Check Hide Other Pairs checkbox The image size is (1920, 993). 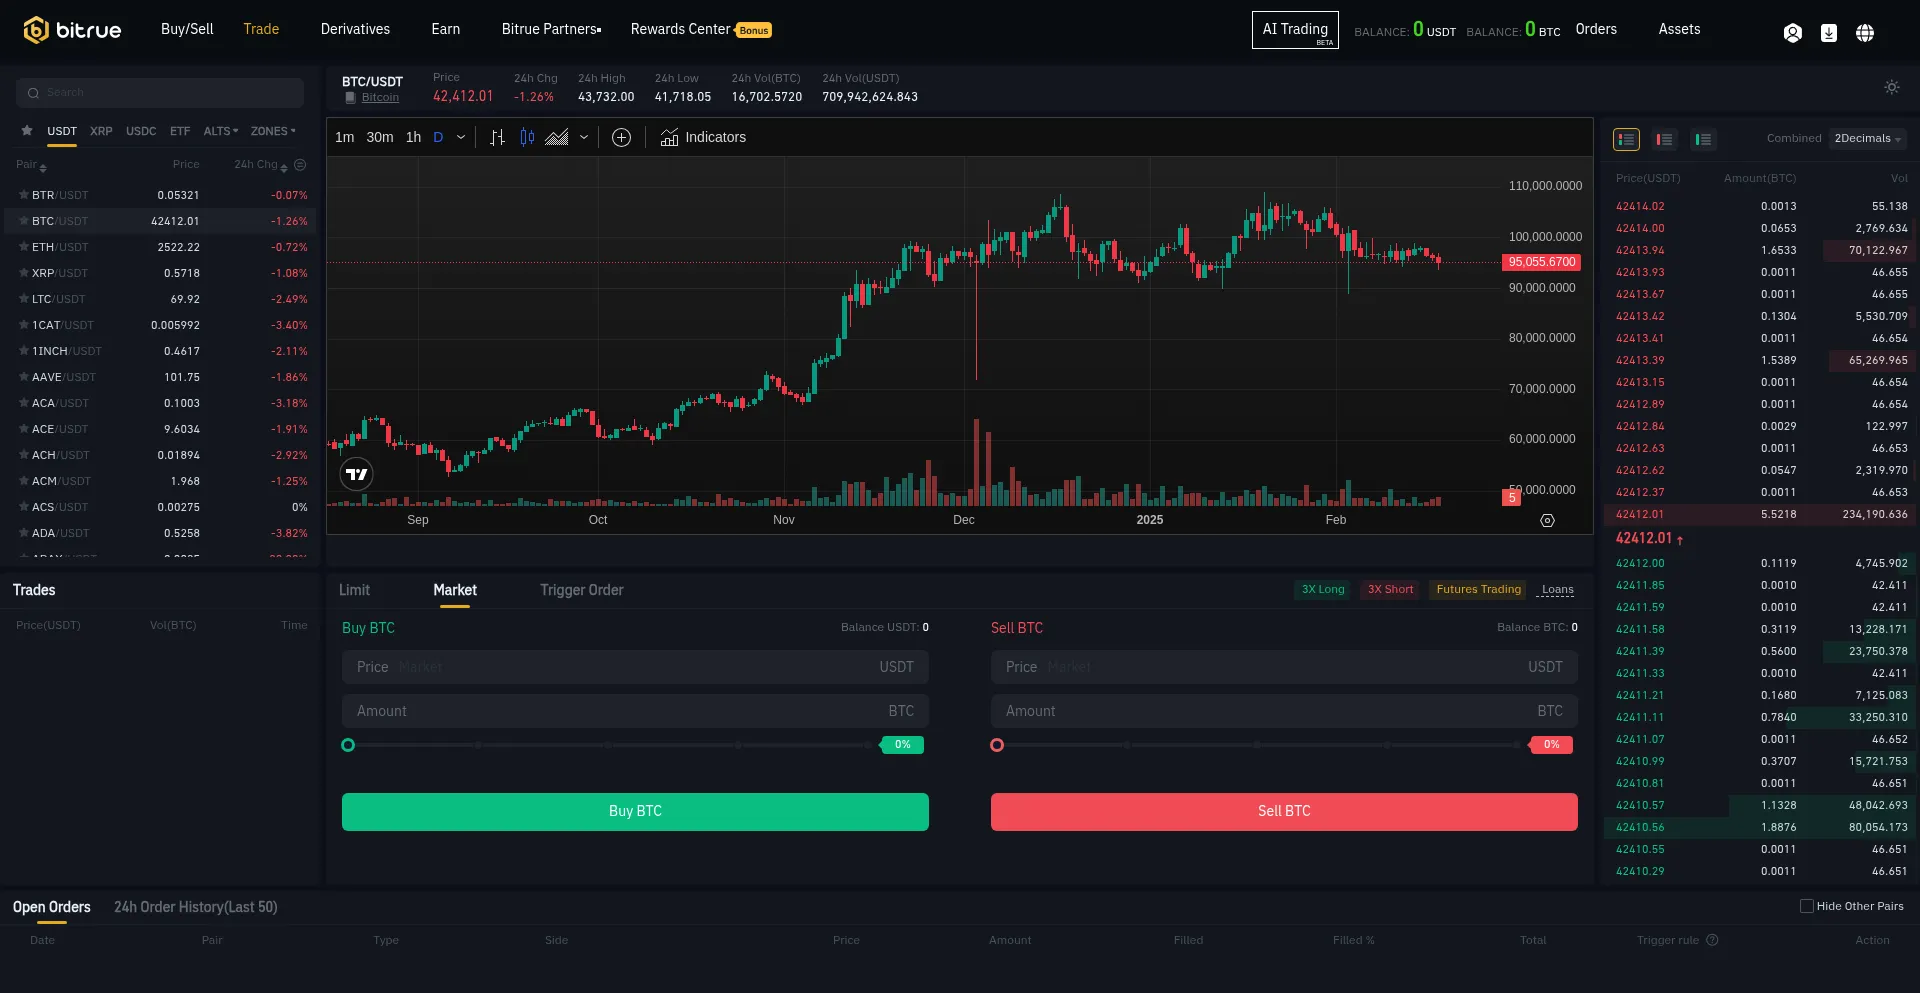(1806, 906)
